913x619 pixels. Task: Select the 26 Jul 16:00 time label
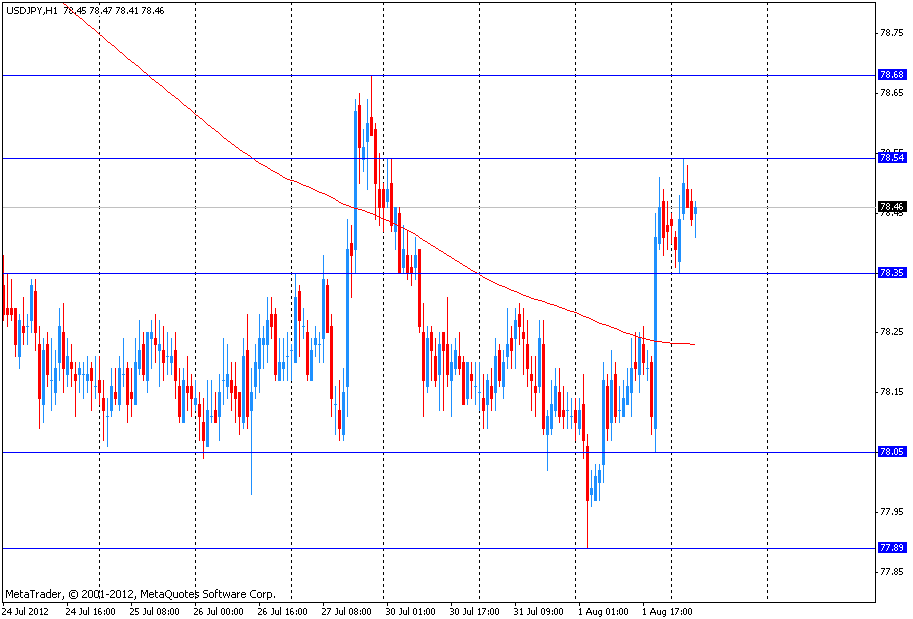[282, 610]
